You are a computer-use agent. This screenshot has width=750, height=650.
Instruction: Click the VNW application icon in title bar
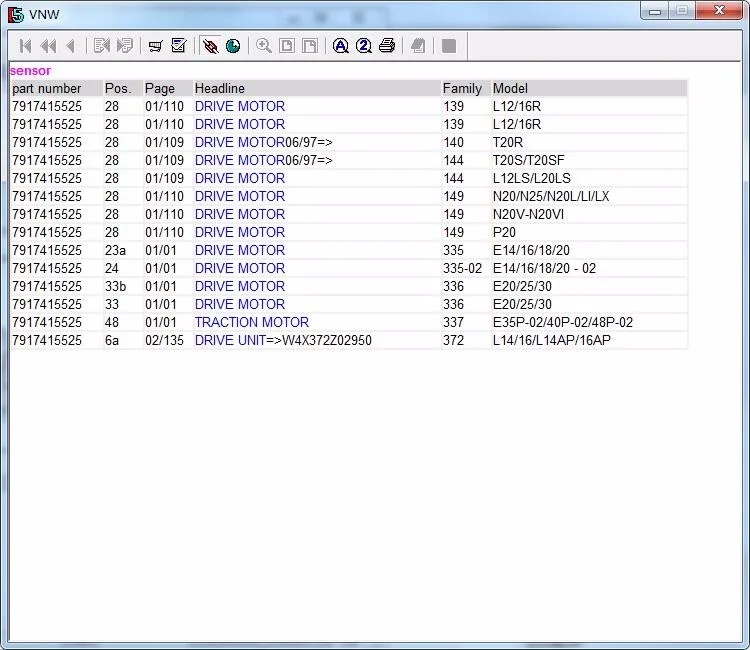[x=16, y=14]
